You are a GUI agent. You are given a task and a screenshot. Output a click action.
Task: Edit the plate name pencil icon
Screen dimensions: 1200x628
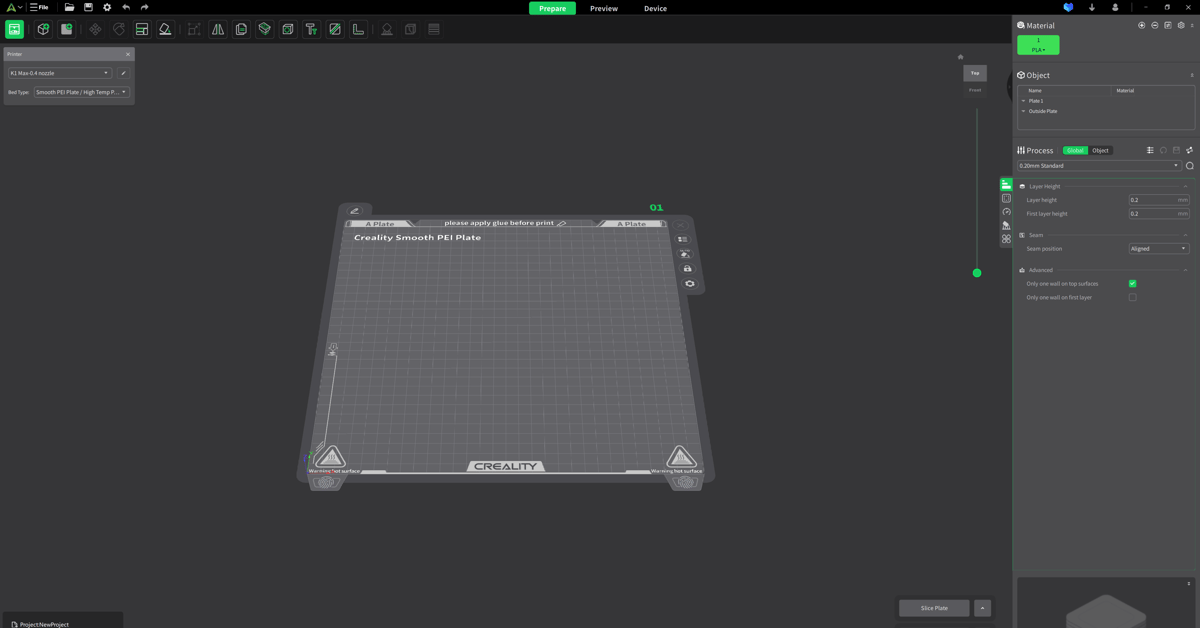click(354, 211)
